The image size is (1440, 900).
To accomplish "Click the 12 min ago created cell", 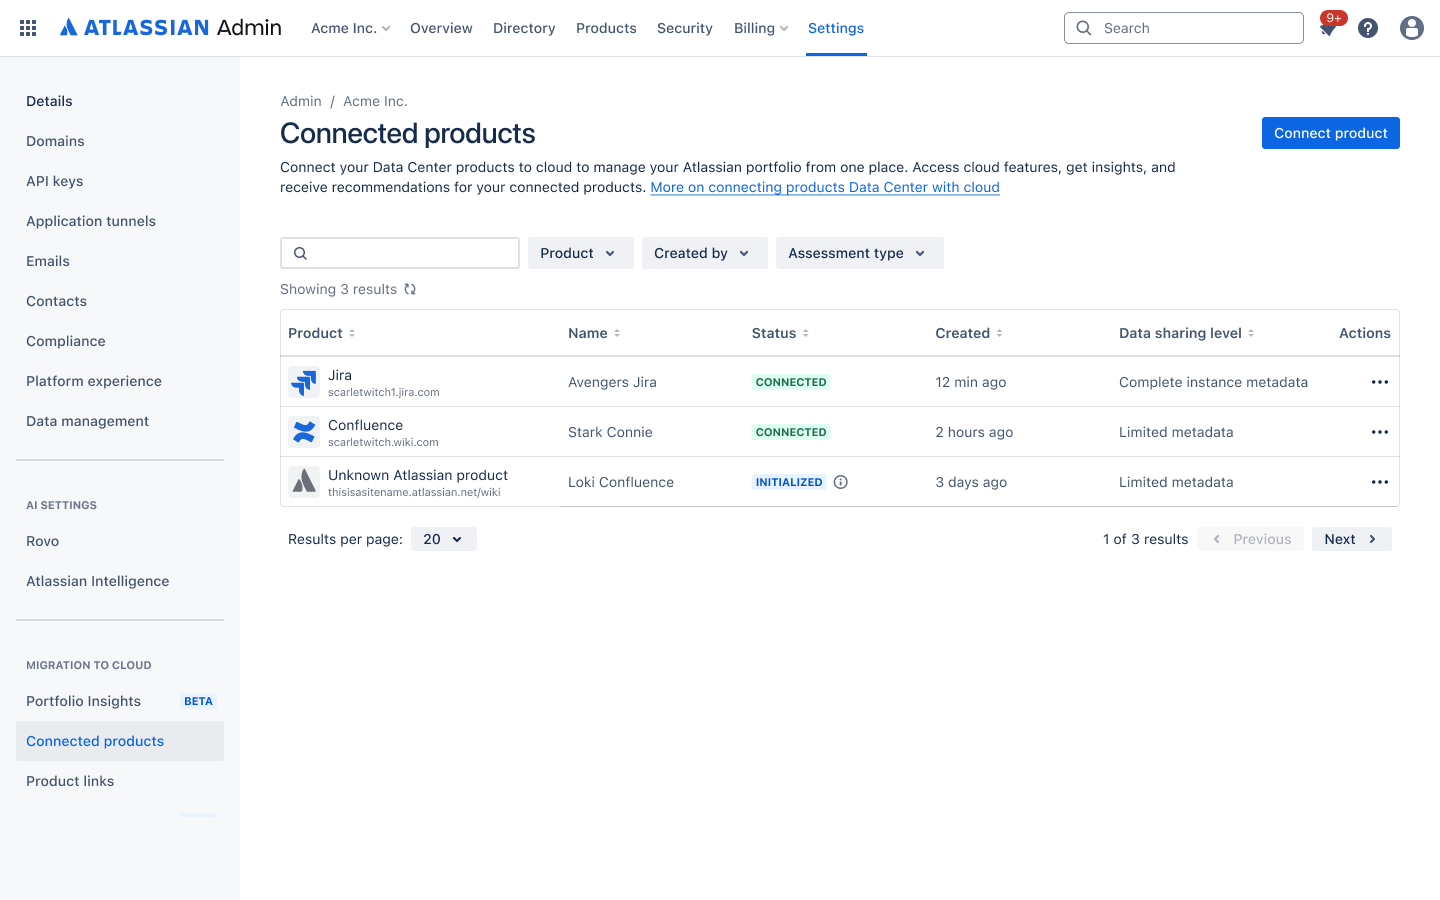I will 971,382.
